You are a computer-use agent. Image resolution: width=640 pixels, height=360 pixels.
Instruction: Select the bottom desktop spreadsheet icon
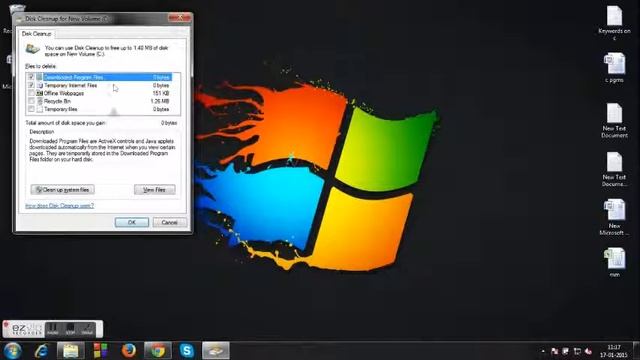coord(614,262)
